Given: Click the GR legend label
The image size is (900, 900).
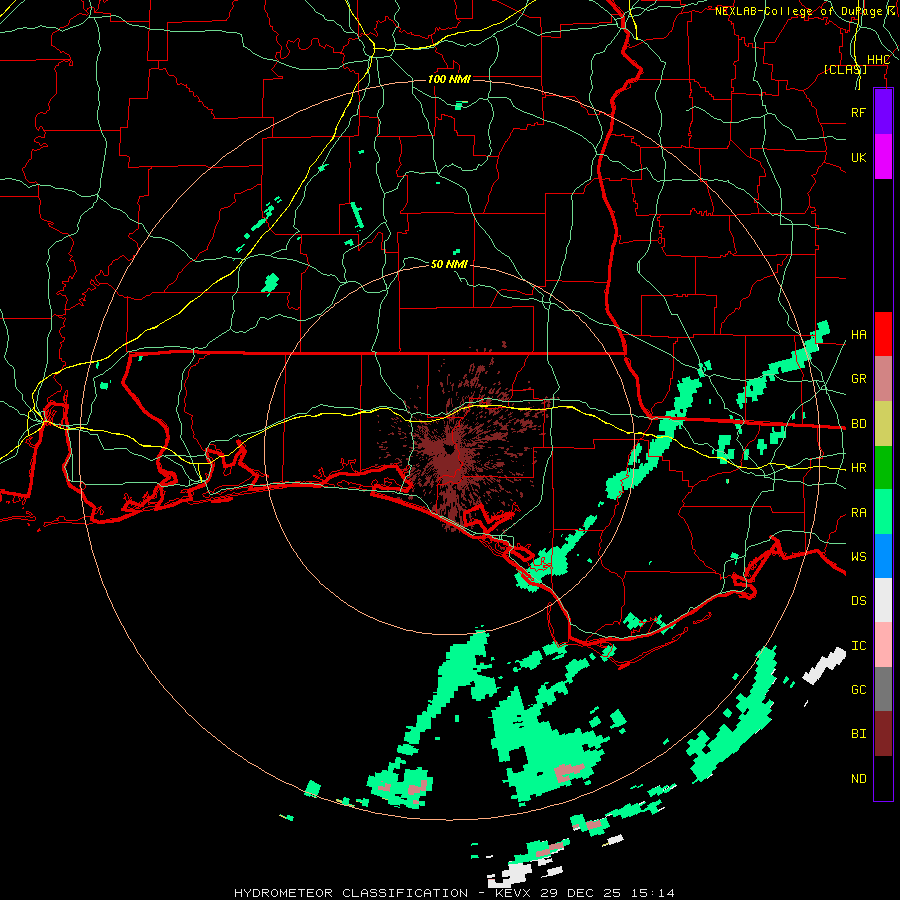Looking at the screenshot, I should click(x=859, y=379).
